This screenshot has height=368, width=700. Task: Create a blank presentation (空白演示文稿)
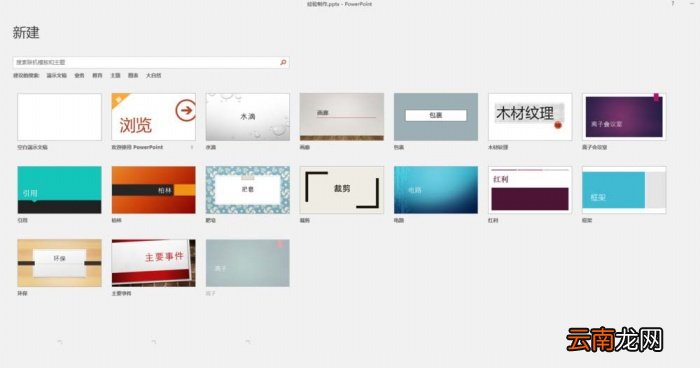click(59, 117)
